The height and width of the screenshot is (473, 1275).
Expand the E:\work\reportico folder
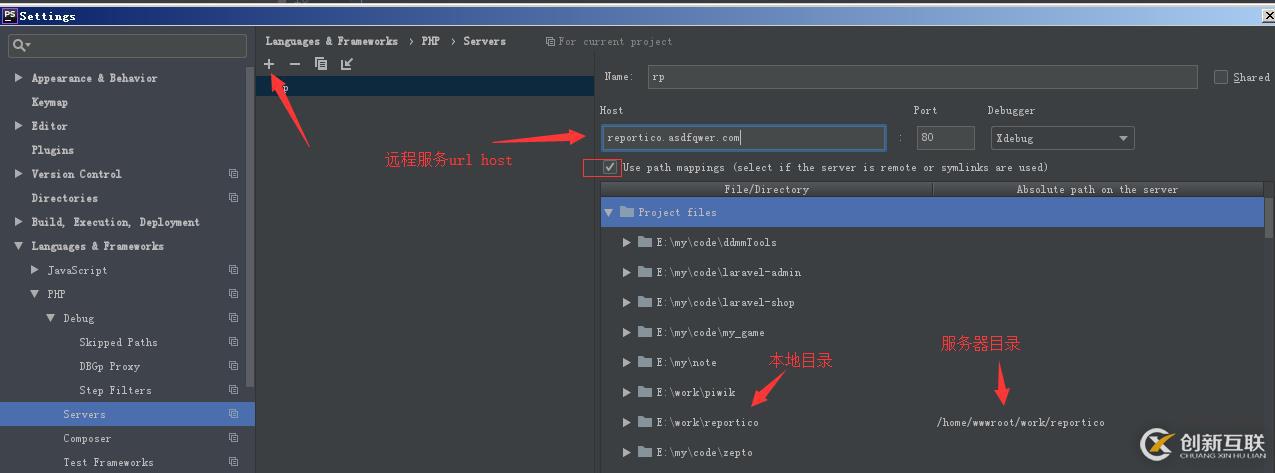point(627,422)
